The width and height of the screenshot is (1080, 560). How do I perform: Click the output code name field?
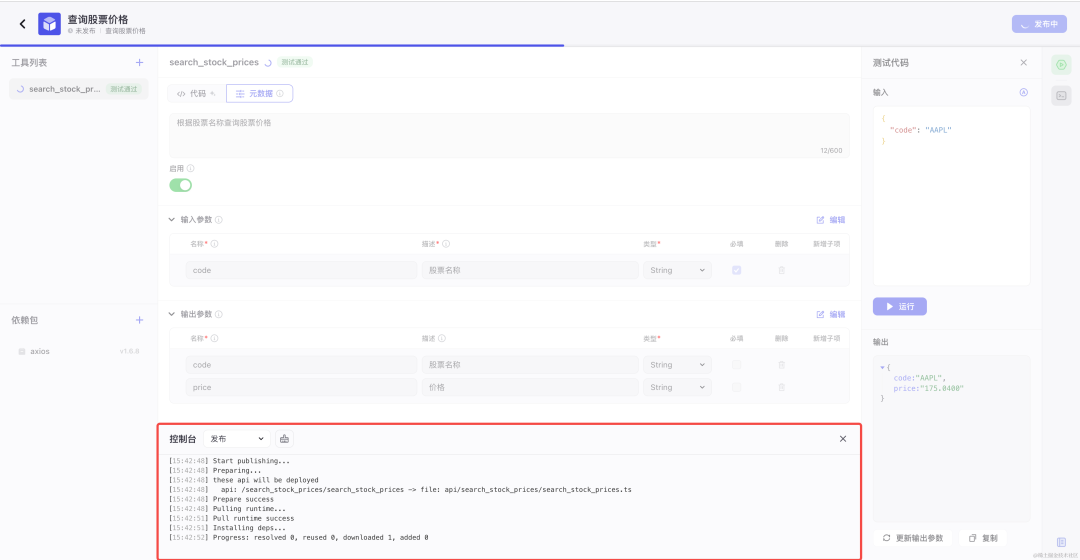(301, 364)
